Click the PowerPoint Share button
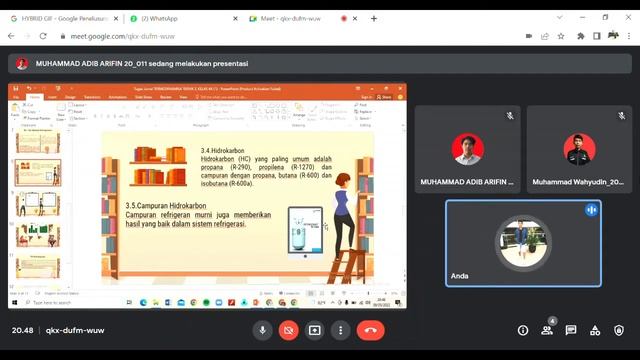640x360 pixels. (x=384, y=97)
